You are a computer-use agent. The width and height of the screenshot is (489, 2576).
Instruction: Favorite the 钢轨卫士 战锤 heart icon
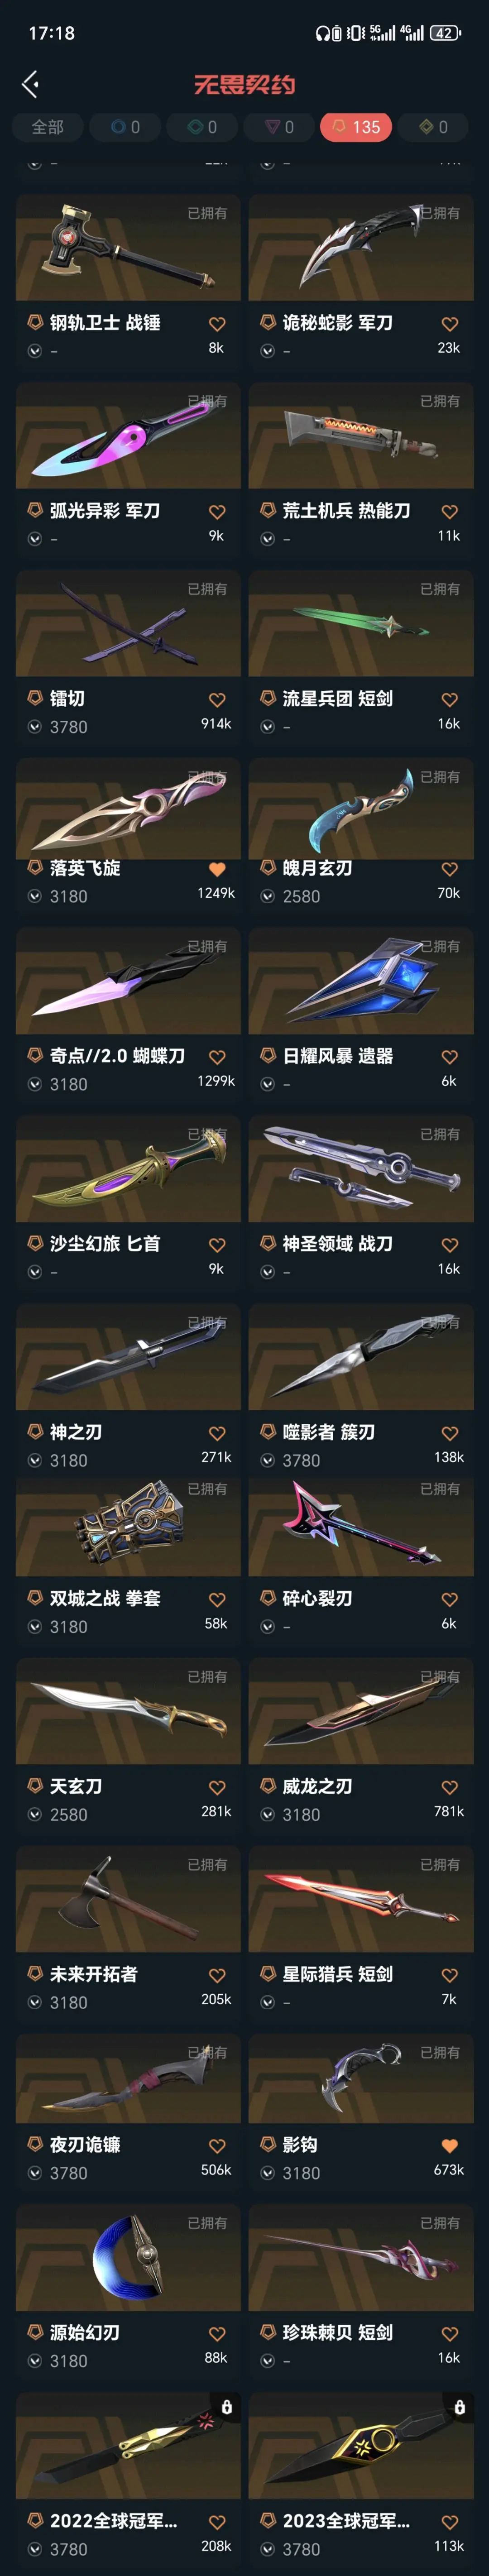(x=217, y=324)
